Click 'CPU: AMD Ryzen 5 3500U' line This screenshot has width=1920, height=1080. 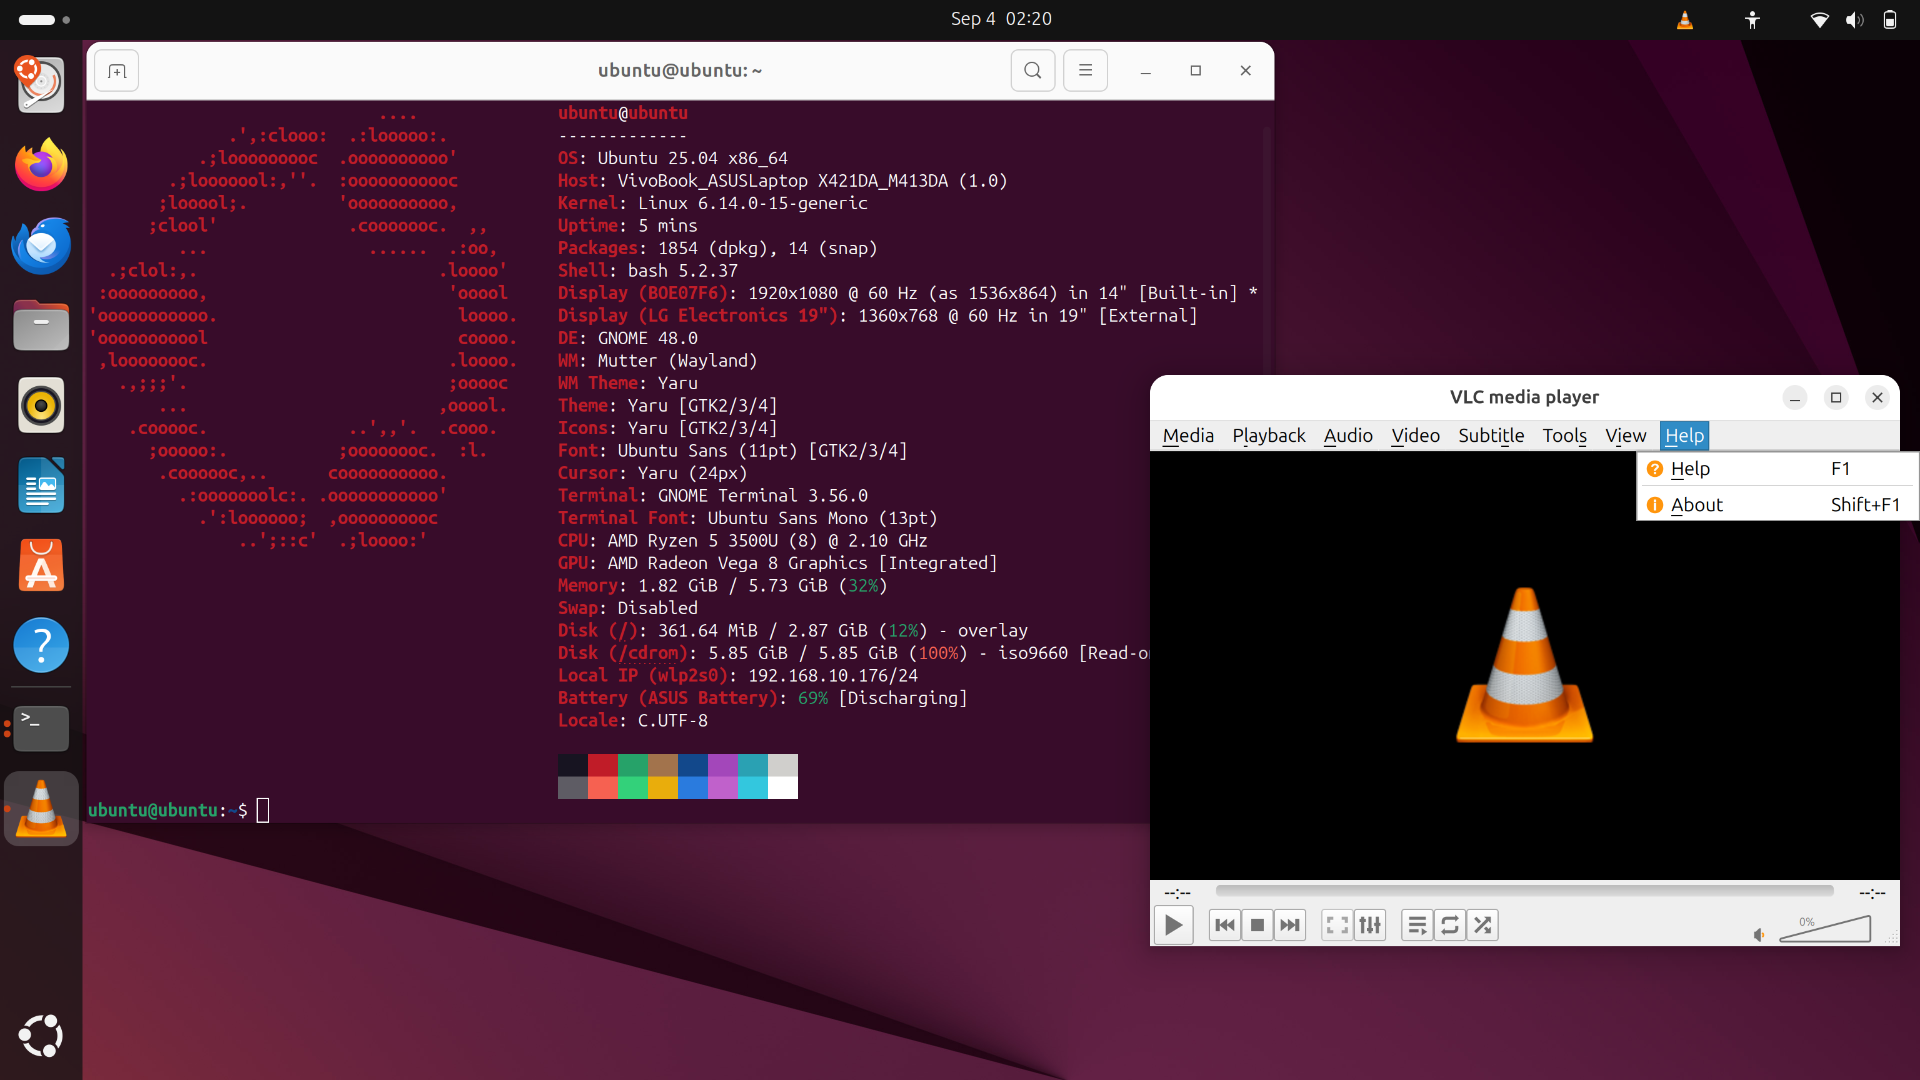coord(743,541)
